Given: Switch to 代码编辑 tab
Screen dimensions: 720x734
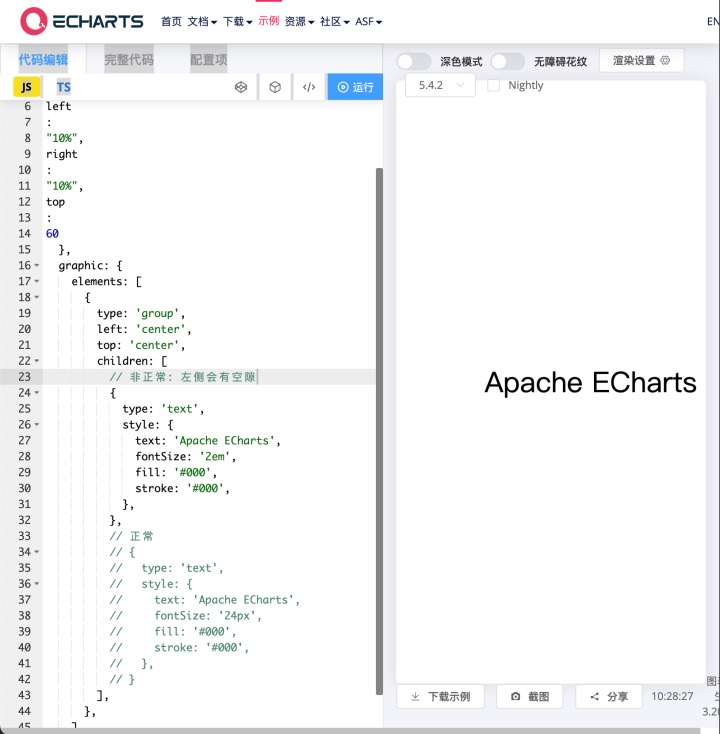Looking at the screenshot, I should [43, 59].
